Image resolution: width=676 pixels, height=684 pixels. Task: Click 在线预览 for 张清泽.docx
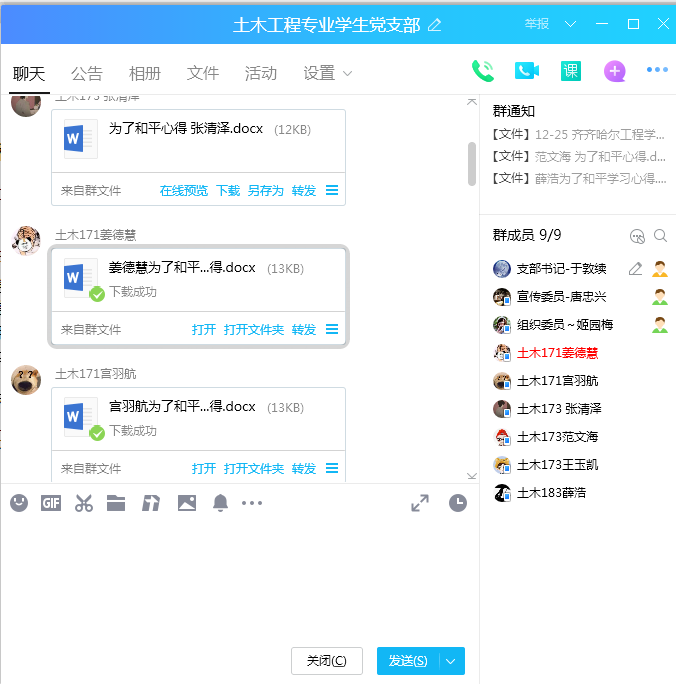coord(184,190)
